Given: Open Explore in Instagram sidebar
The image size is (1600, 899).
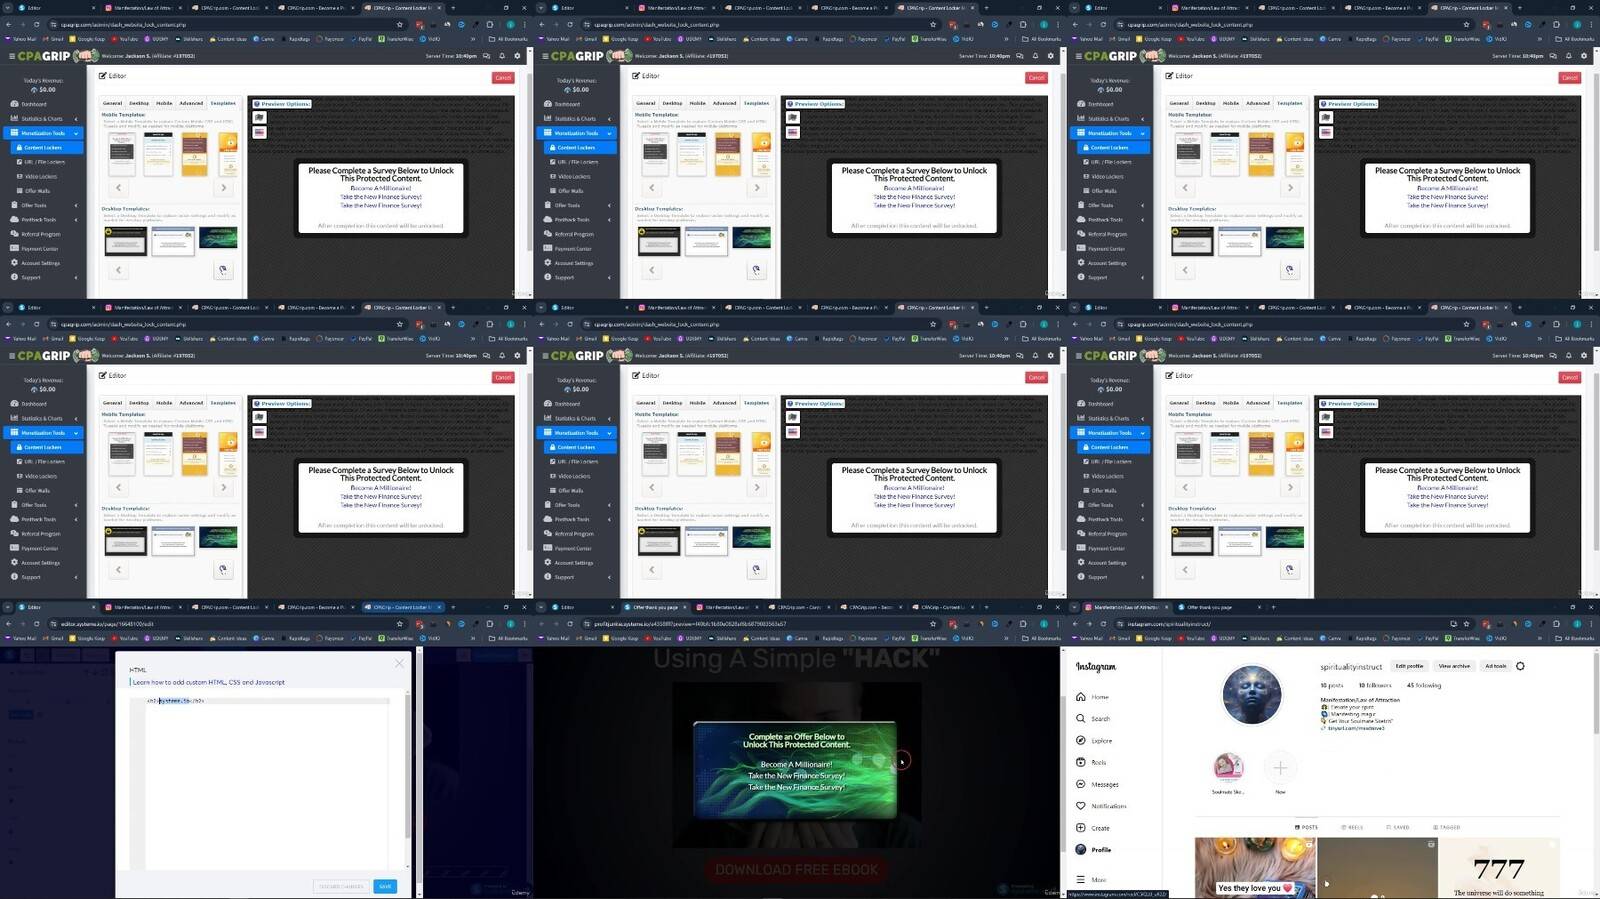Looking at the screenshot, I should pyautogui.click(x=1093, y=741).
